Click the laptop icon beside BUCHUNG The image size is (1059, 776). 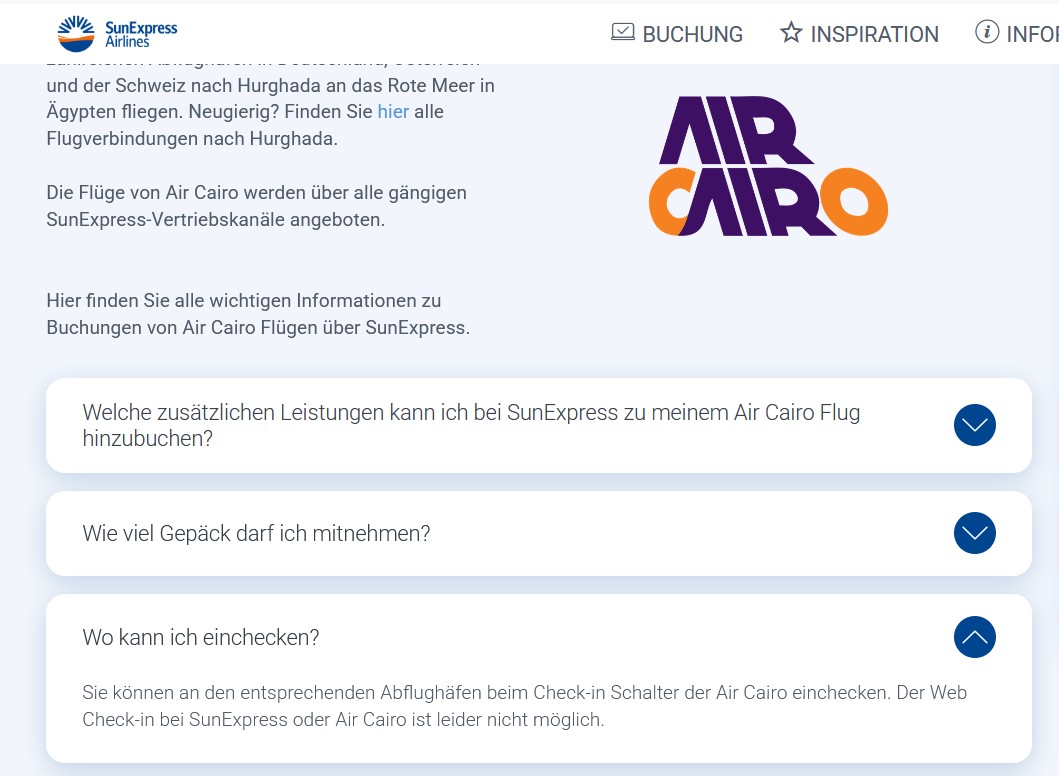point(622,33)
